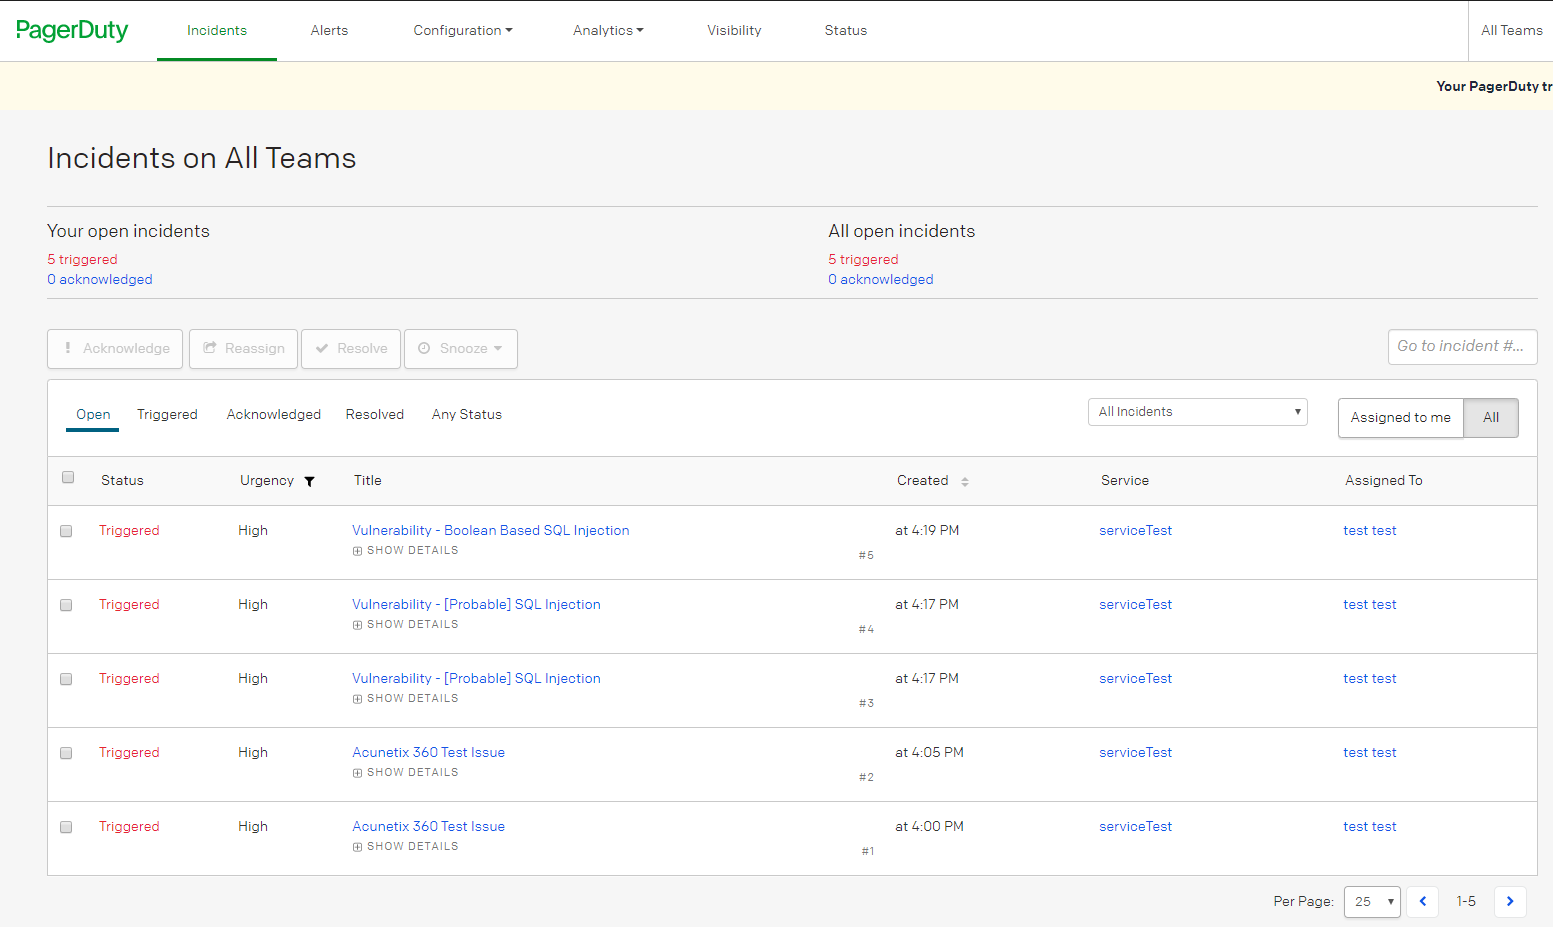Open All open incidents 0 acknowledged link
This screenshot has height=927, width=1553.
point(881,280)
